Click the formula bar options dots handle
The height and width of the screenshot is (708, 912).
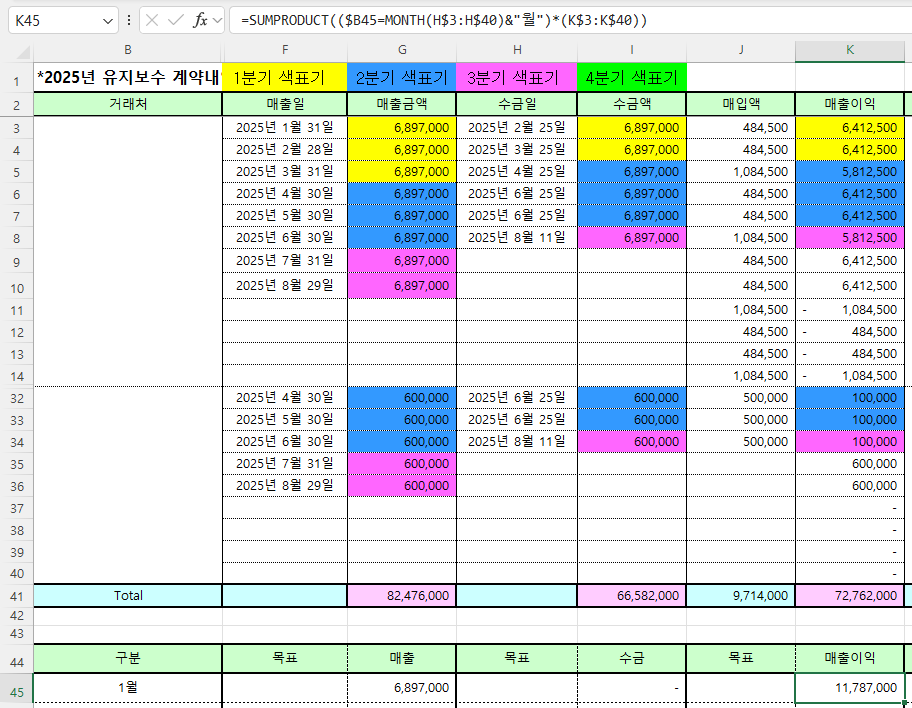(x=129, y=20)
